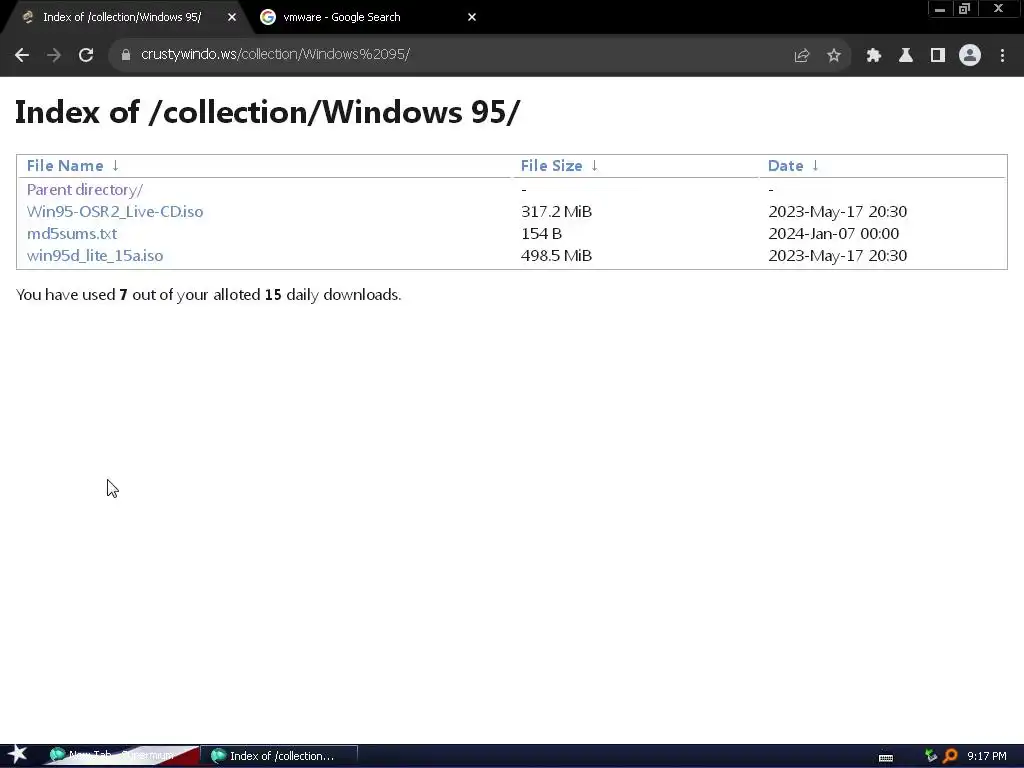Click the green arrow tray icon
Screen dimensions: 1024x768
(x=931, y=756)
